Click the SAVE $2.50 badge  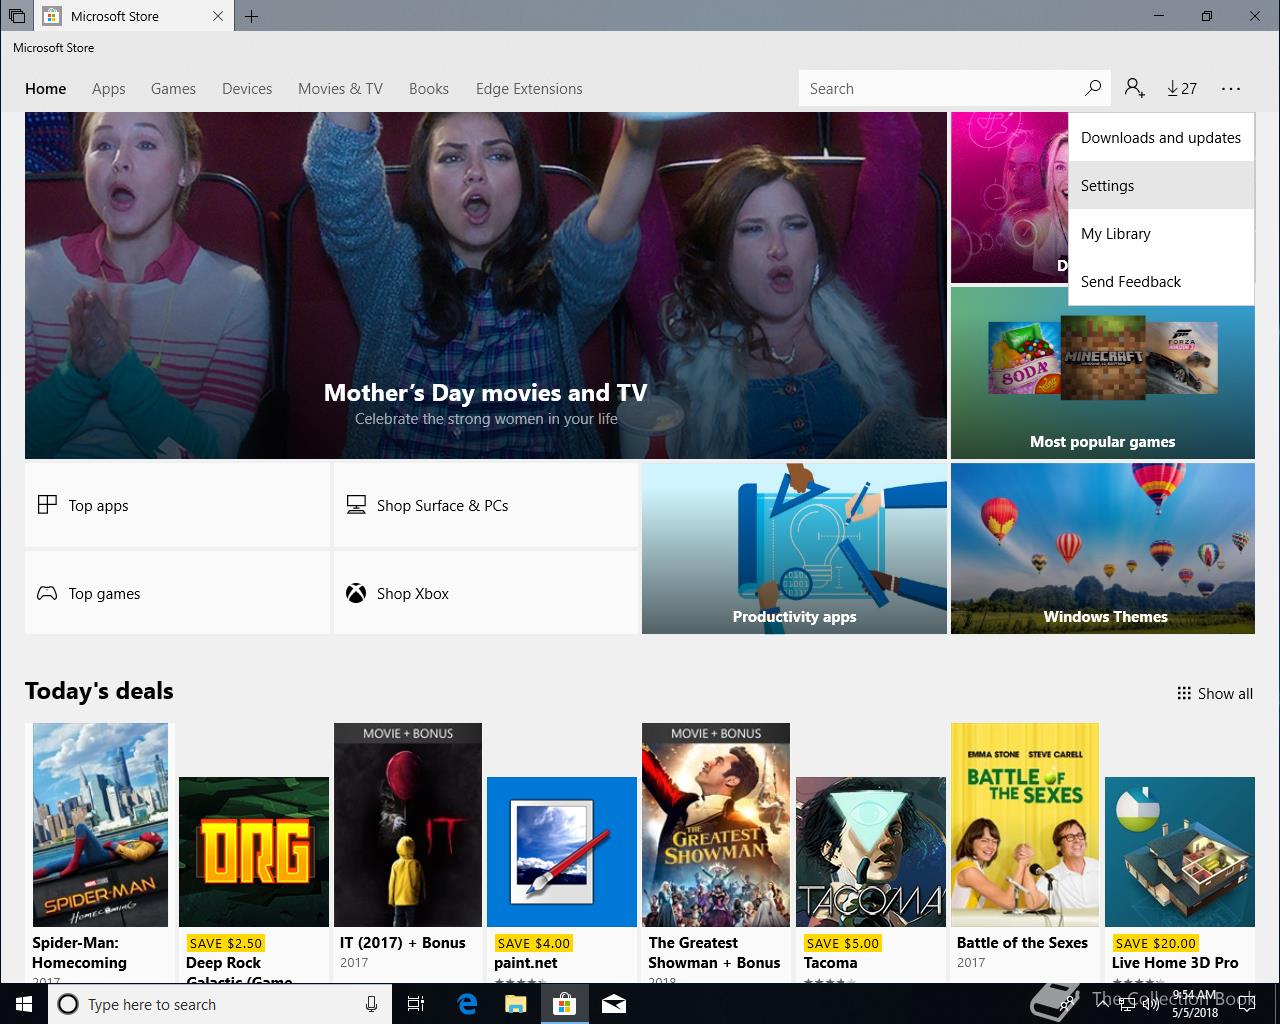[226, 943]
